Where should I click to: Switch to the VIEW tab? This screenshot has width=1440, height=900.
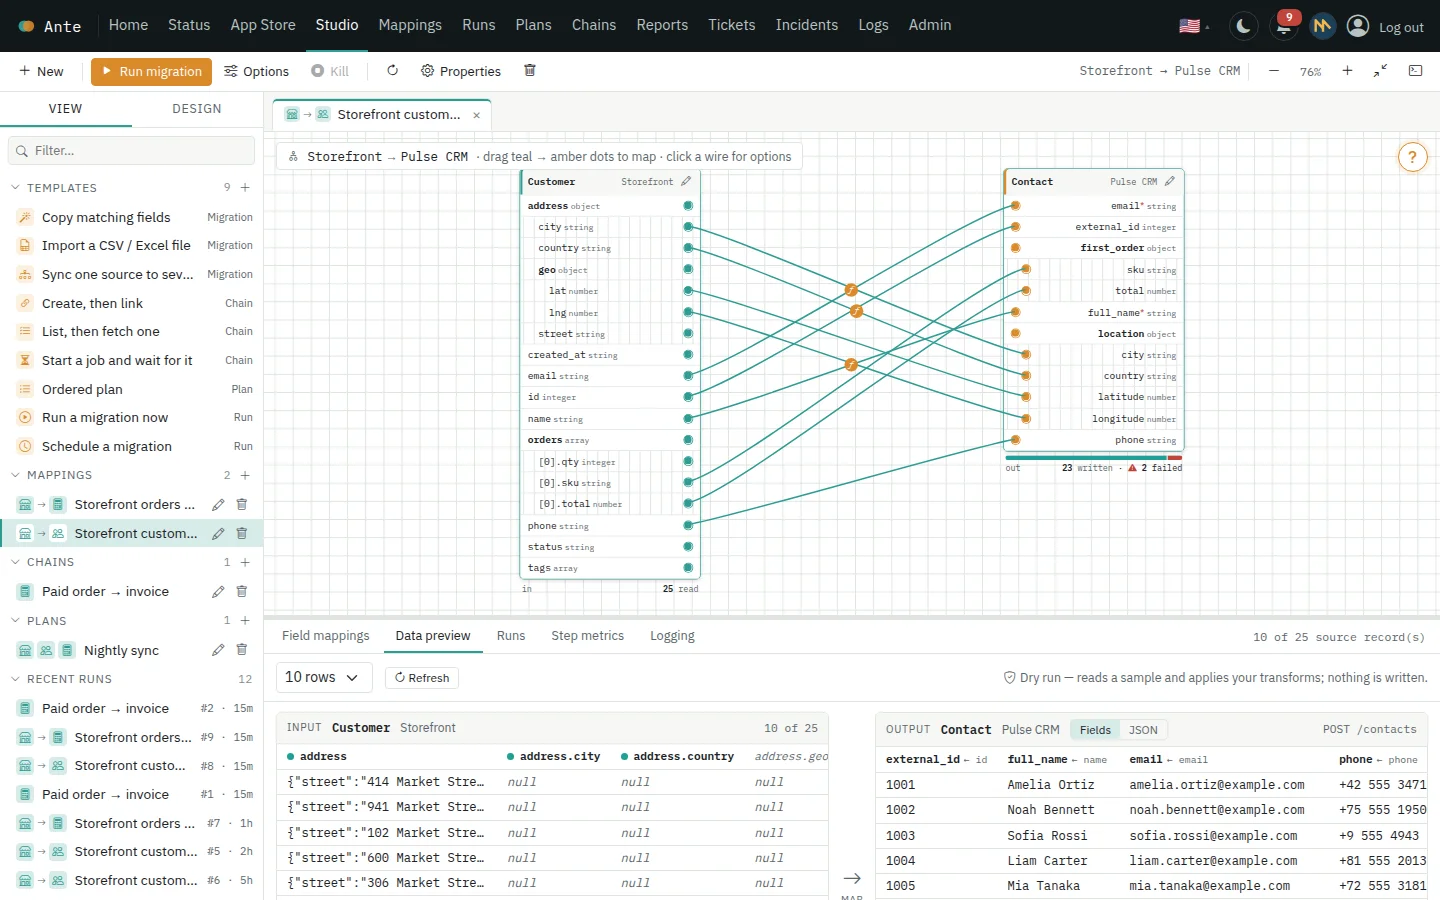pos(66,109)
